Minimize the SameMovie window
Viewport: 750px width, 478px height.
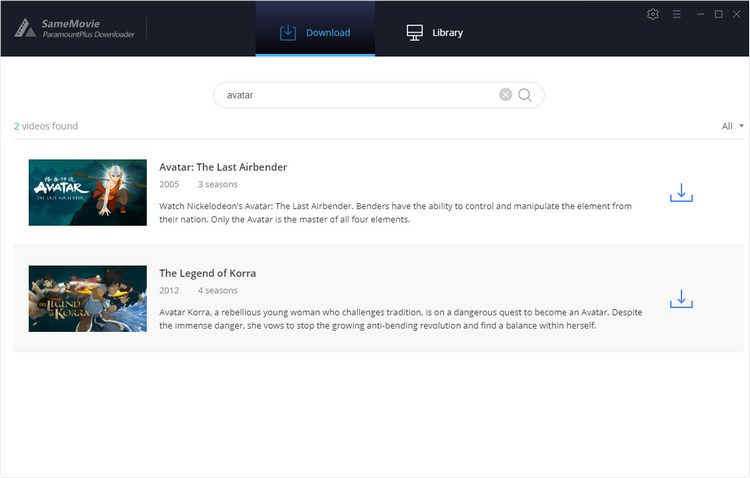(699, 14)
